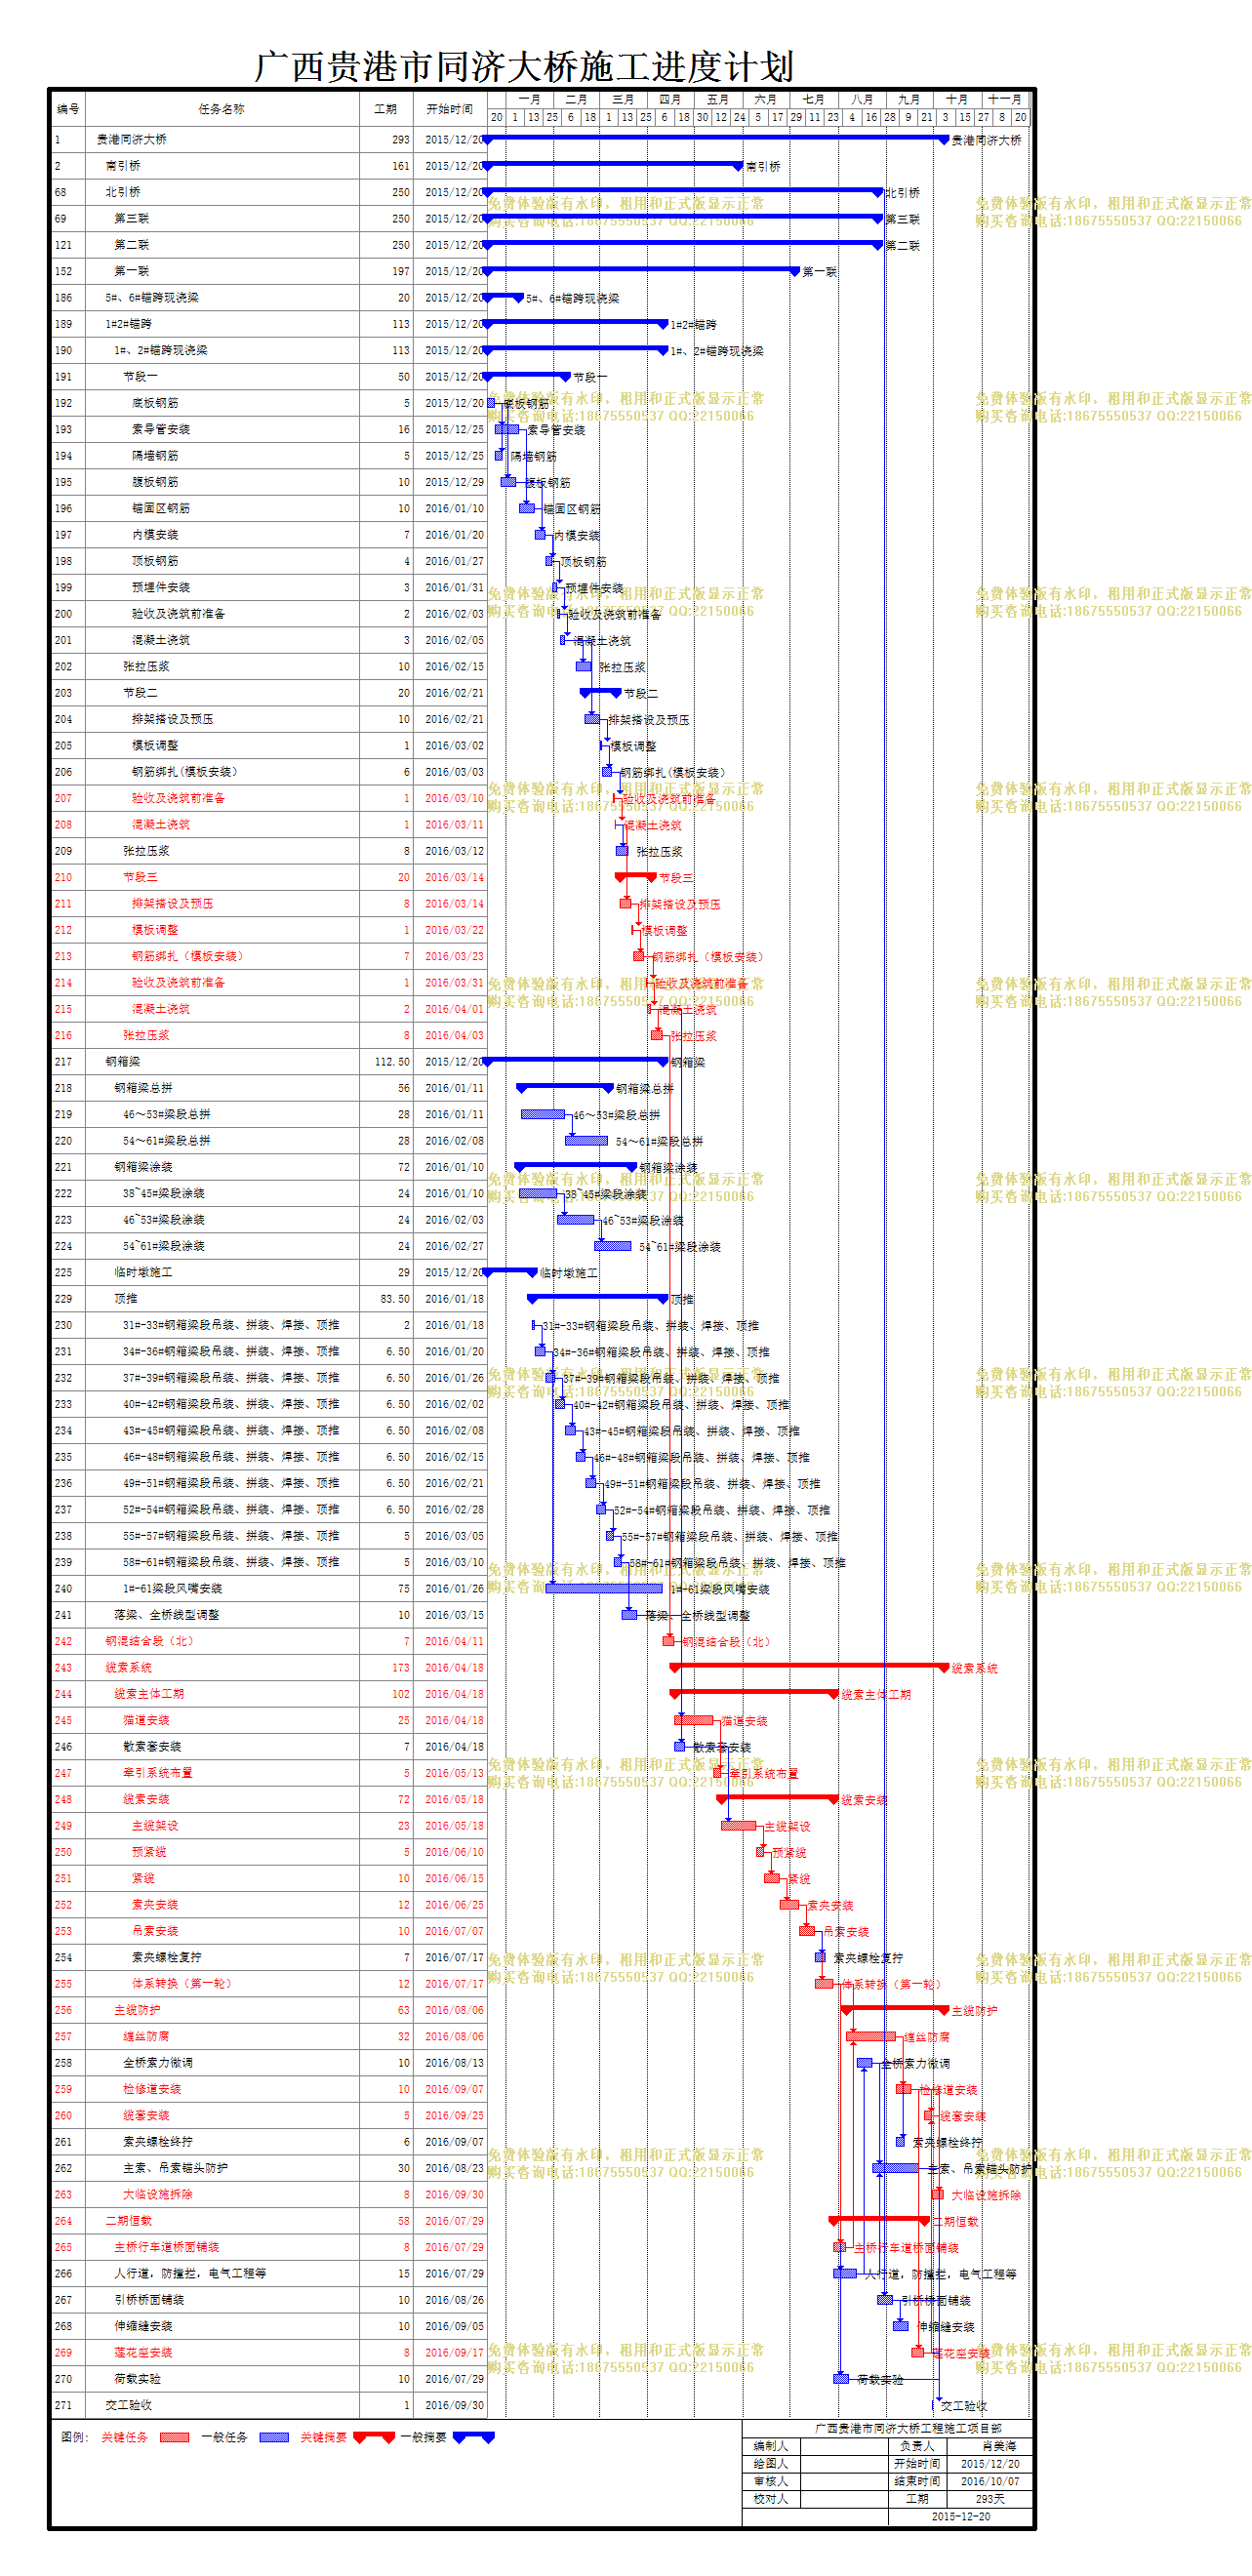Select the 交工验收 task name in row 271

pos(129,2405)
